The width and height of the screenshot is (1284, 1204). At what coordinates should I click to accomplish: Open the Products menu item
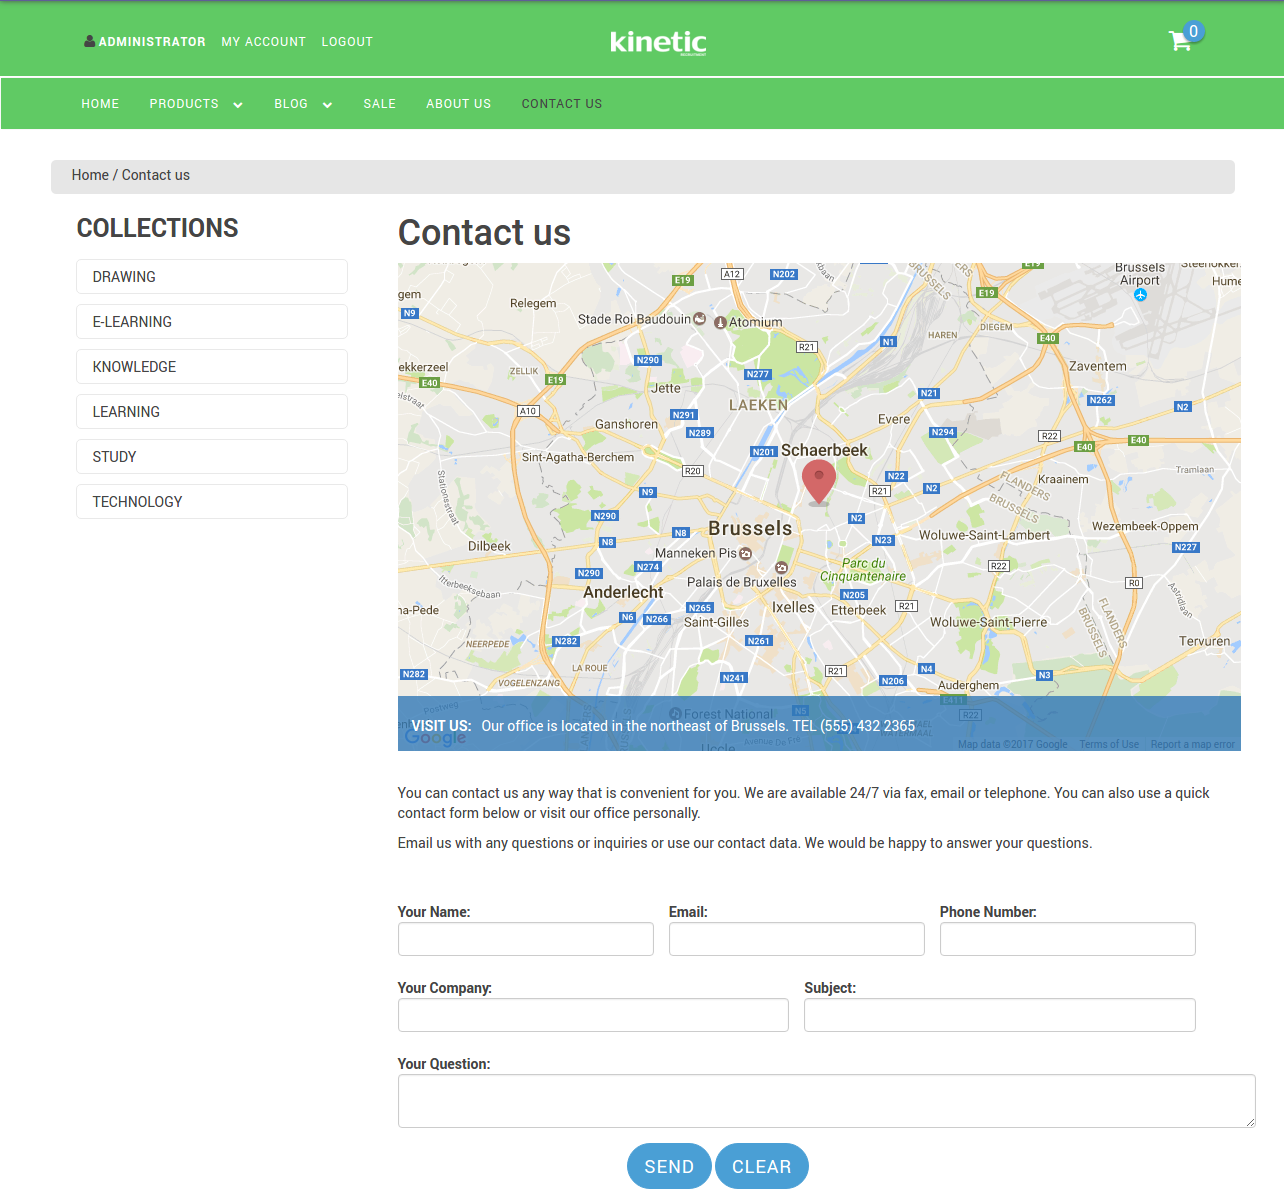click(x=184, y=104)
